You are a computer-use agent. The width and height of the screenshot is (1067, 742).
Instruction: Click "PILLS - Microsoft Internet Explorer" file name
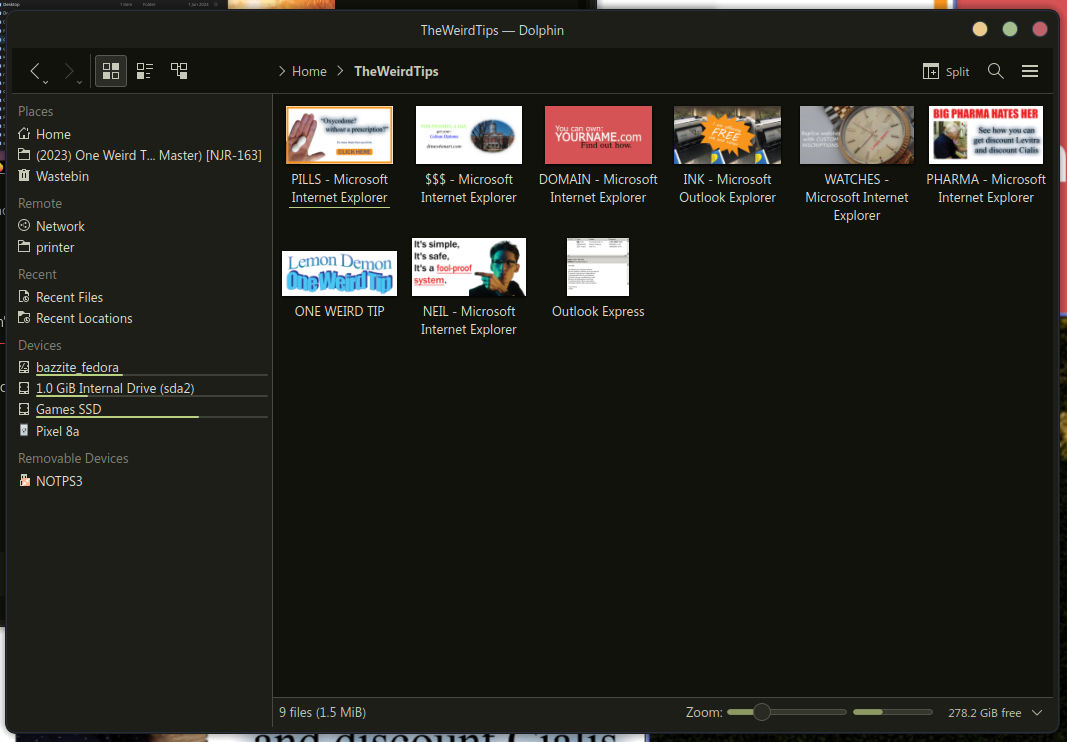[339, 189]
